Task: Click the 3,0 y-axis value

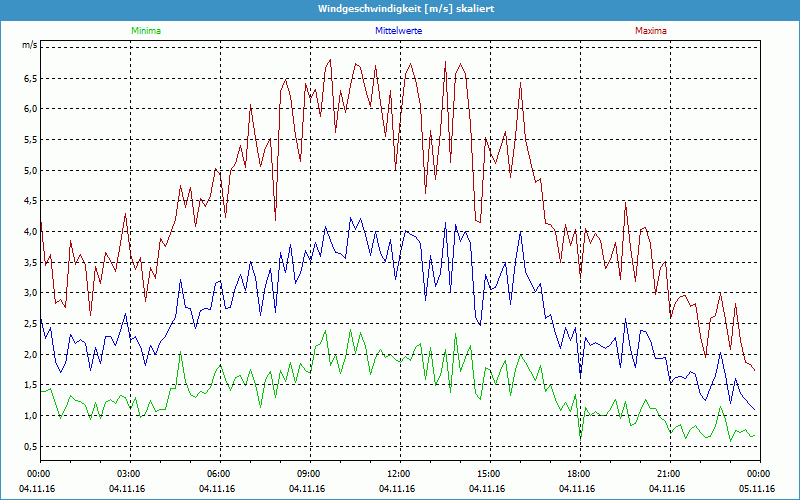Action: coord(30,293)
